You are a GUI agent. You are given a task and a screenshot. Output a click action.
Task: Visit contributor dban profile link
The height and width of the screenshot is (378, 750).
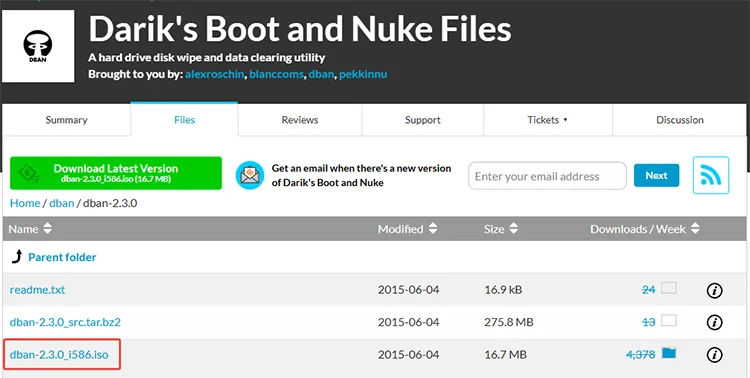tap(321, 75)
